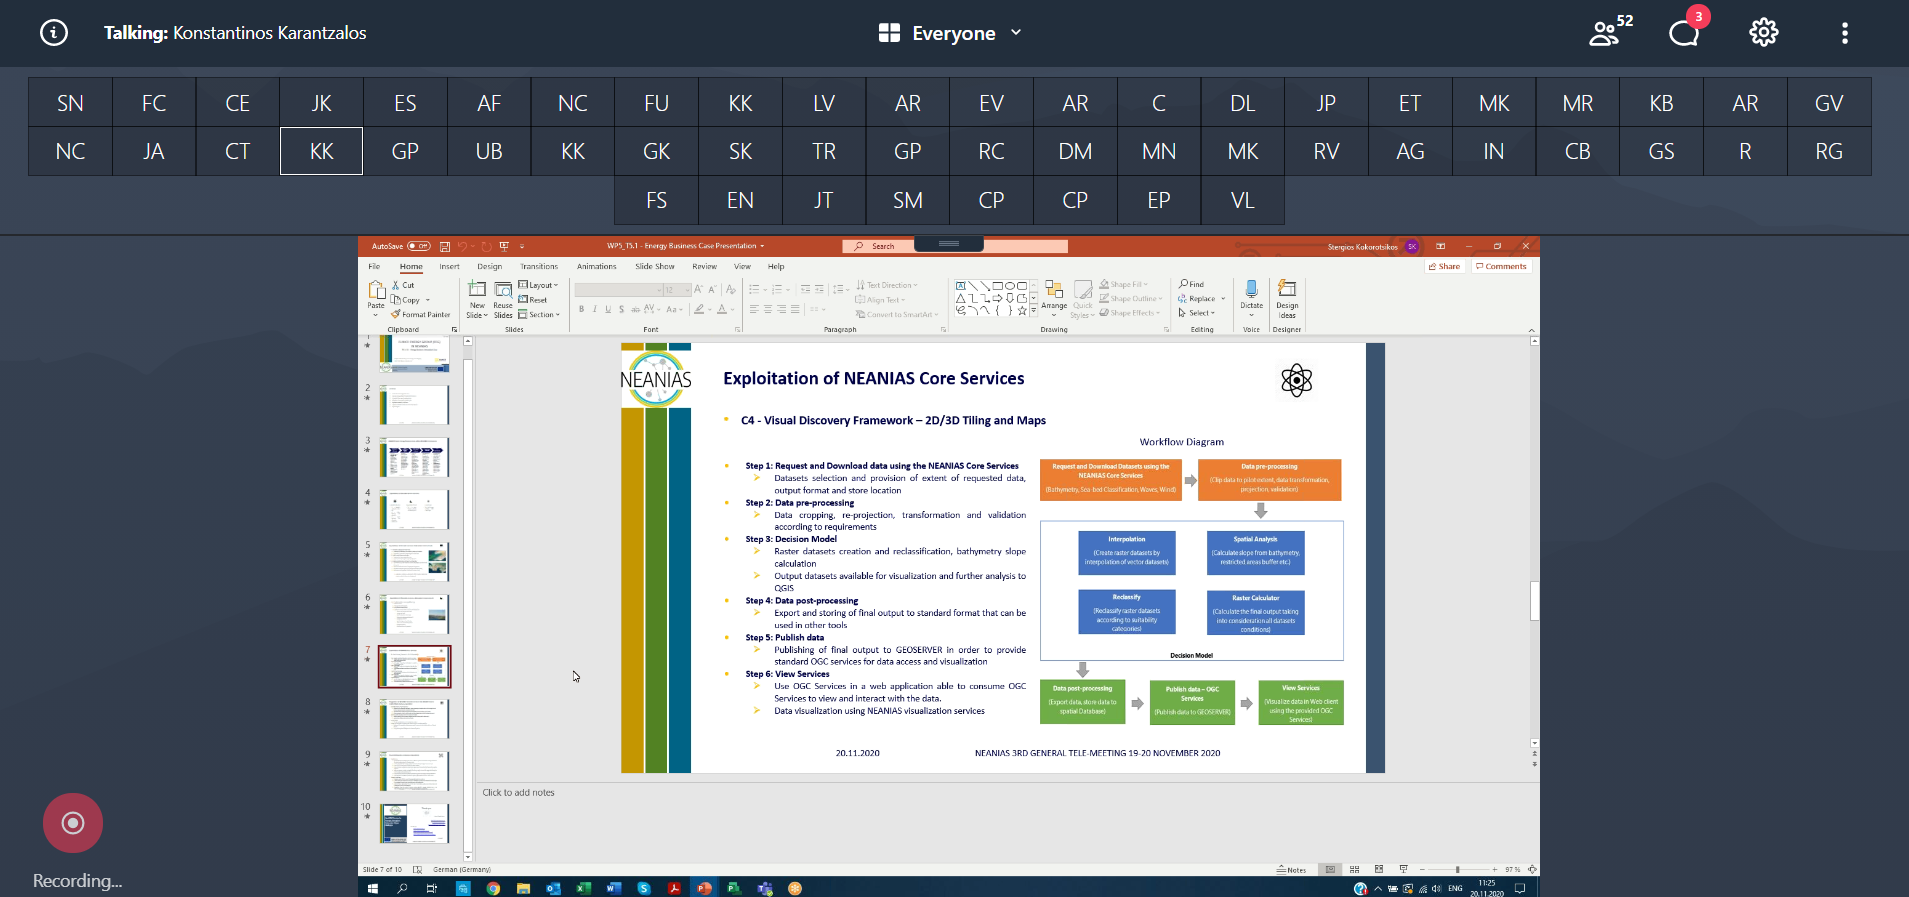Image resolution: width=1909 pixels, height=897 pixels.
Task: Click Arrange in the Drawing group
Action: coord(1054,295)
